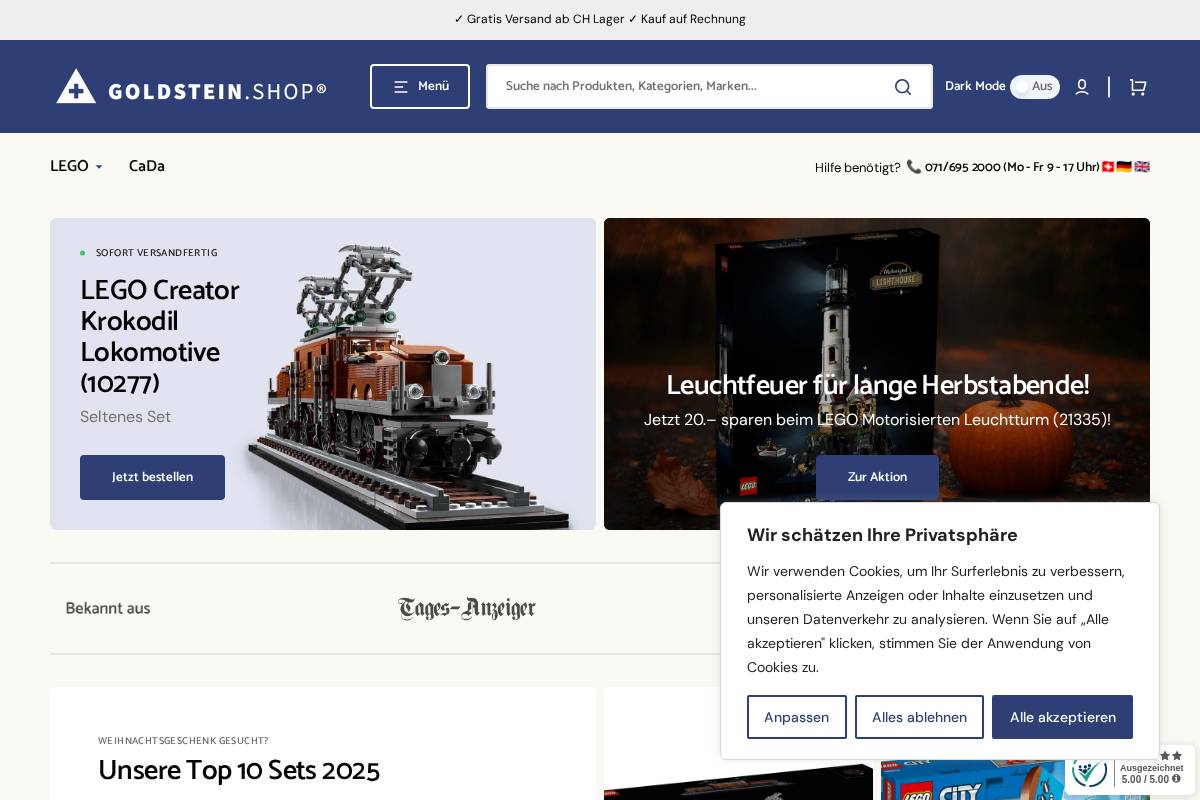Screen dimensions: 1200x800
Task: Enable Dark Mode with the Aus toggle
Action: coord(1035,86)
